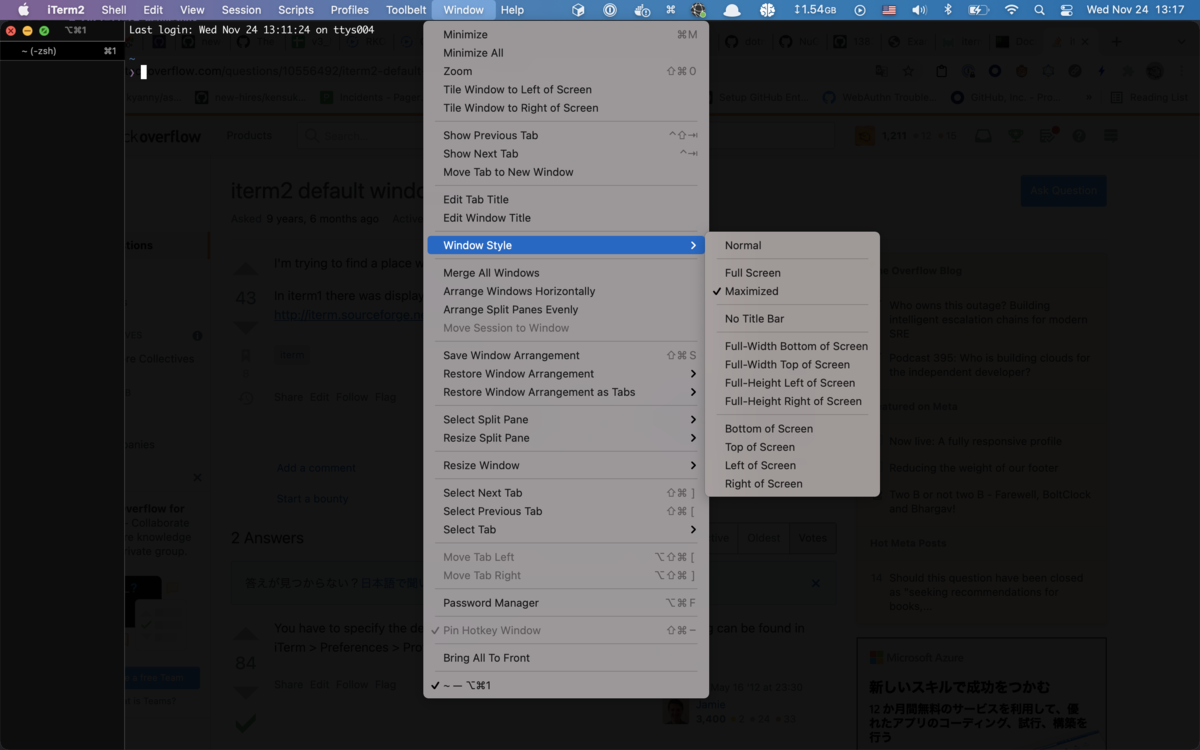This screenshot has height=750, width=1200.
Task: Open the volume control in menu bar
Action: pyautogui.click(x=918, y=10)
